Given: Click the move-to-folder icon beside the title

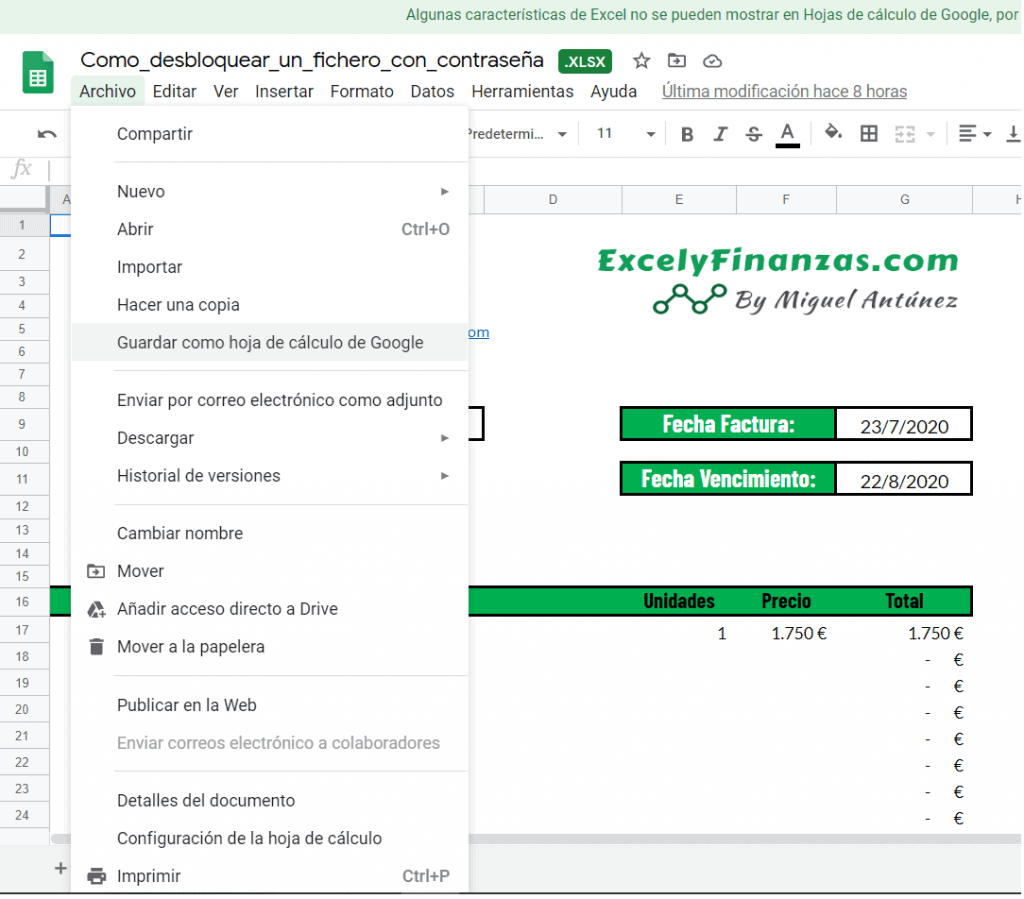Looking at the screenshot, I should (677, 61).
